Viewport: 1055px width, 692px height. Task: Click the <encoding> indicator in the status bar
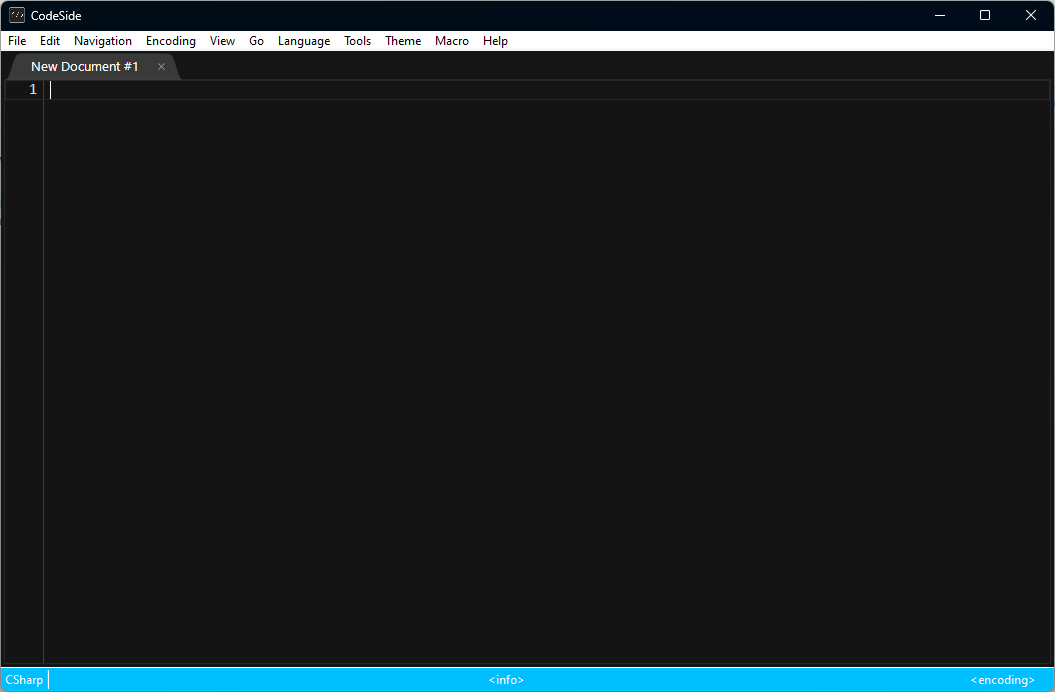click(1001, 680)
